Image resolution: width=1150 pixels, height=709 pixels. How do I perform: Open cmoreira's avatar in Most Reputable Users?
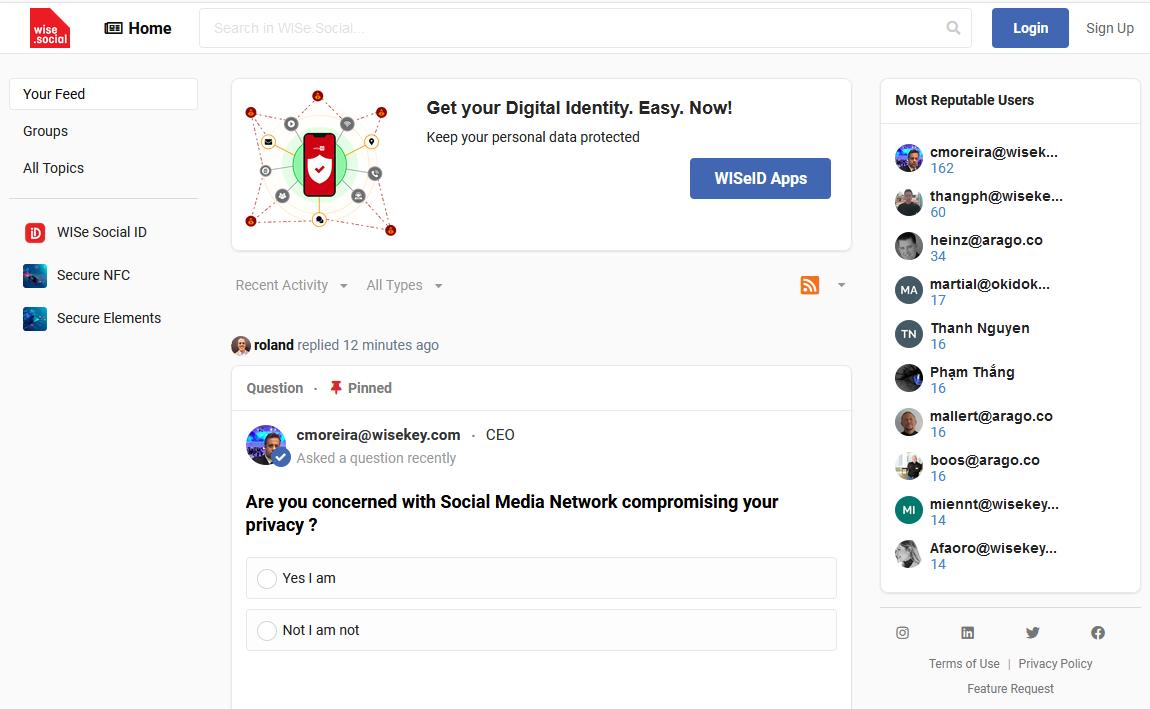point(909,158)
